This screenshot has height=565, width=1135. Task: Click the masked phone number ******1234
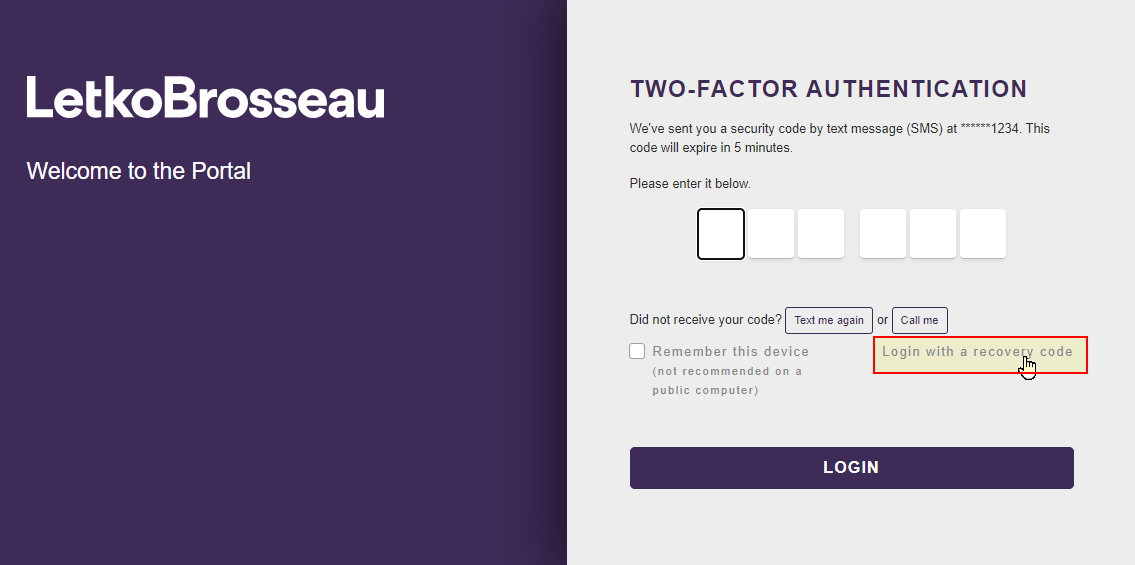point(990,129)
